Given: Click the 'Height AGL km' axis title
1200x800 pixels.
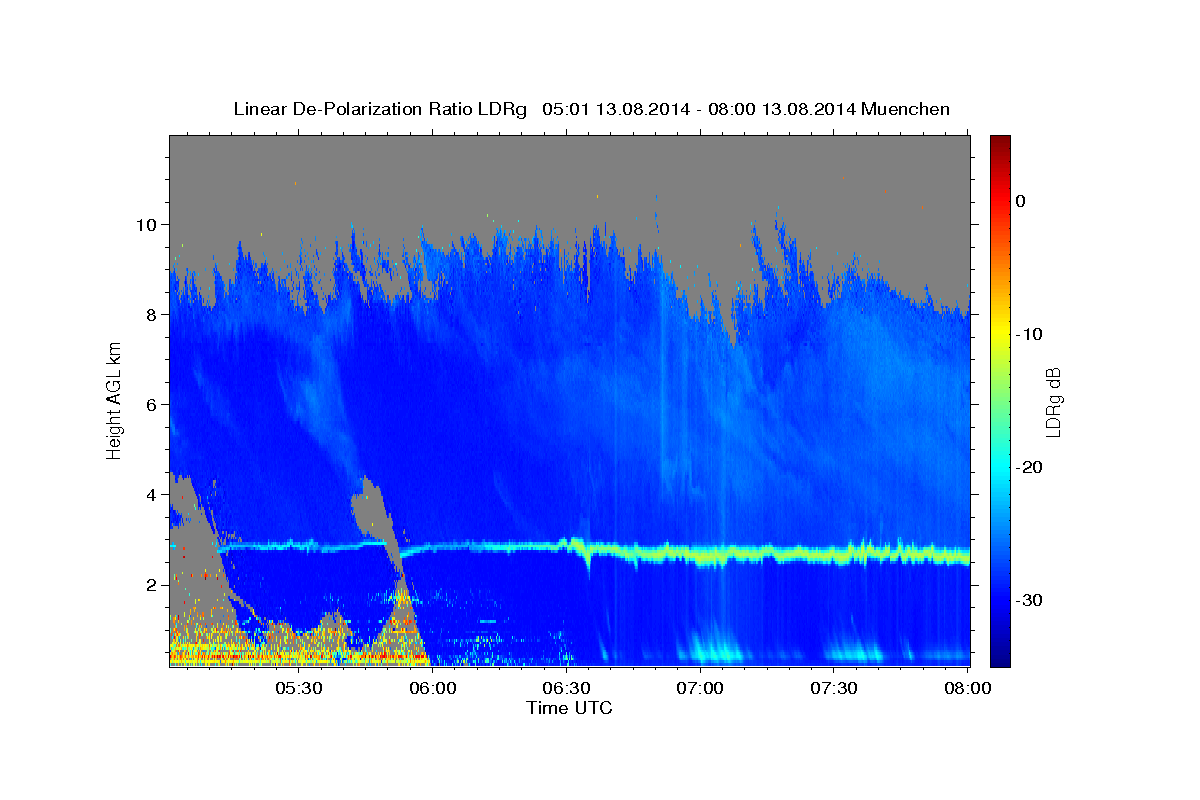Looking at the screenshot, I should tap(114, 401).
